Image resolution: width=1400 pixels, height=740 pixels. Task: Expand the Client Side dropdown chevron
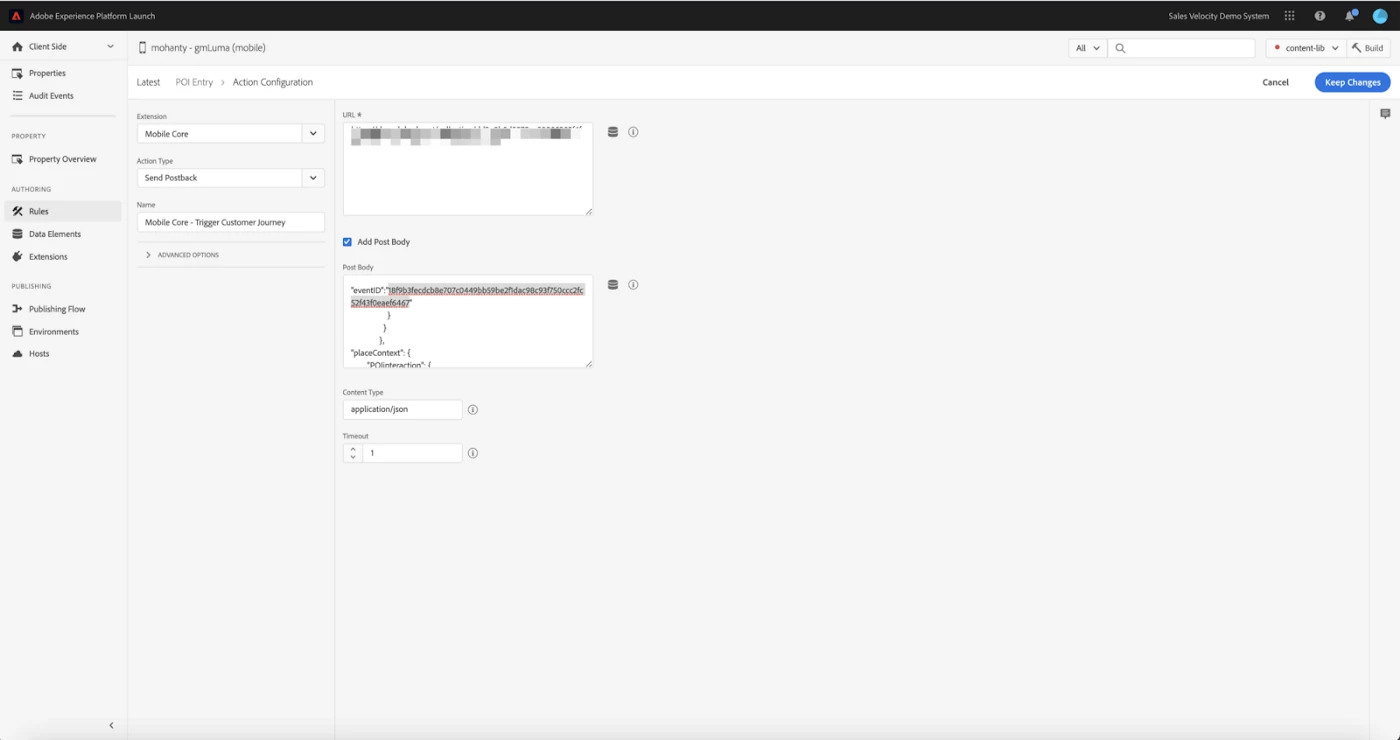110,47
